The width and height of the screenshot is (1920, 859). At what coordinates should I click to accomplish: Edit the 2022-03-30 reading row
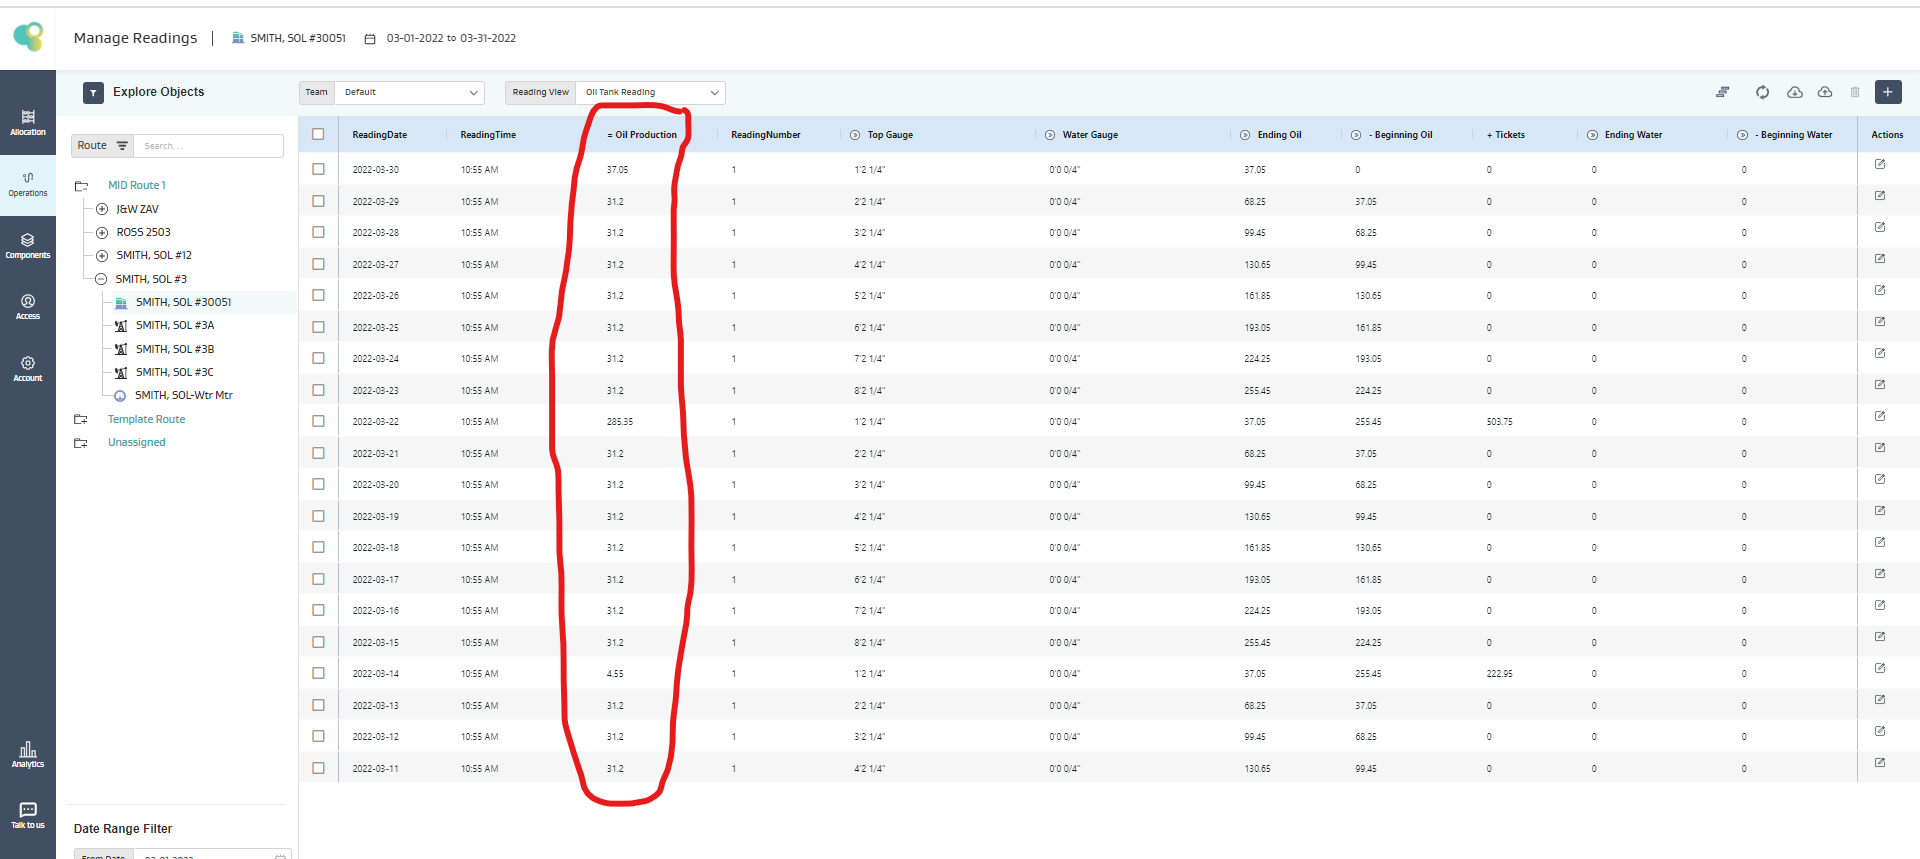coord(1879,164)
